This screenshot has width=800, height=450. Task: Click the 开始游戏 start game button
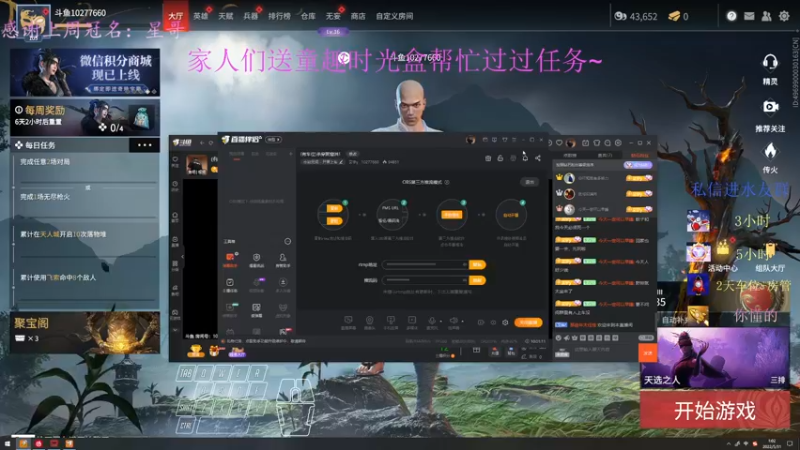(715, 410)
